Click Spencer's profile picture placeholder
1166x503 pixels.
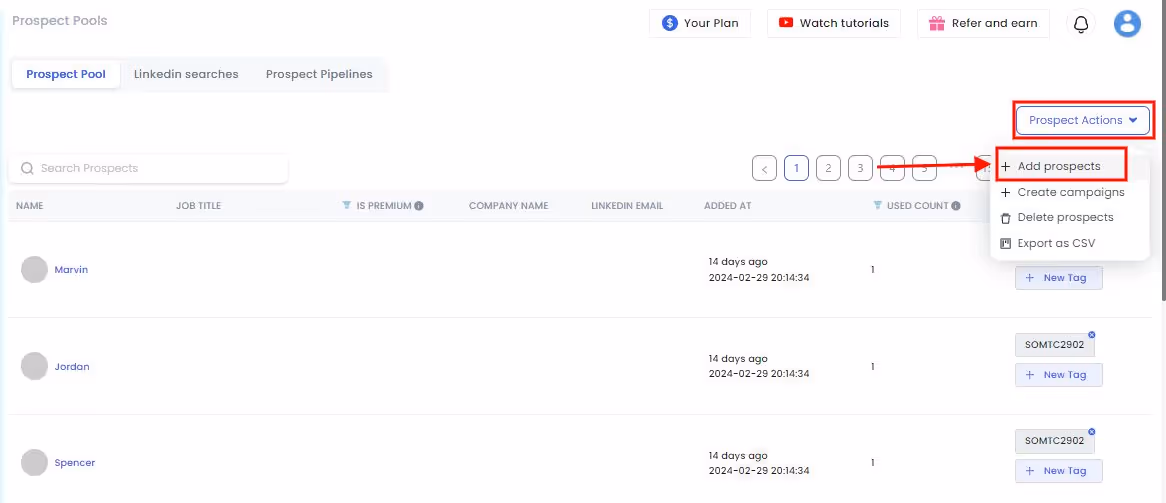[34, 462]
